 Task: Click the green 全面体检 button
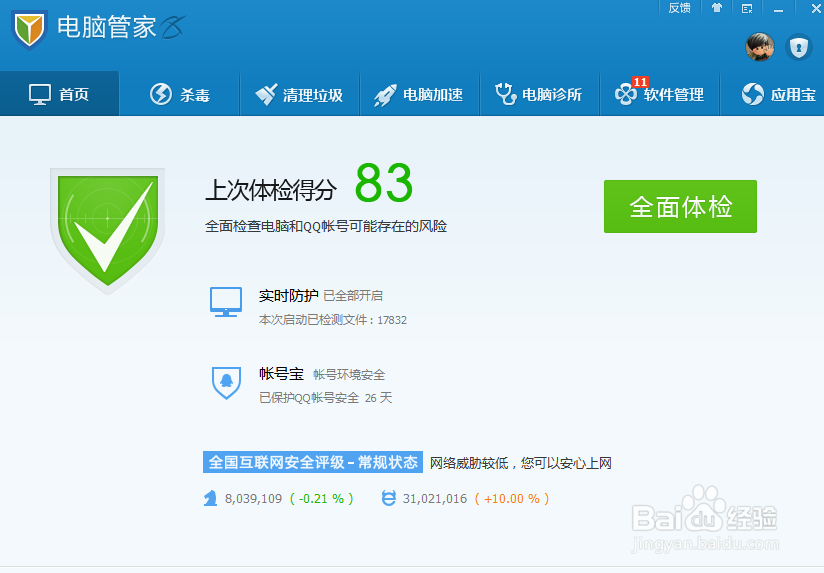[x=680, y=207]
